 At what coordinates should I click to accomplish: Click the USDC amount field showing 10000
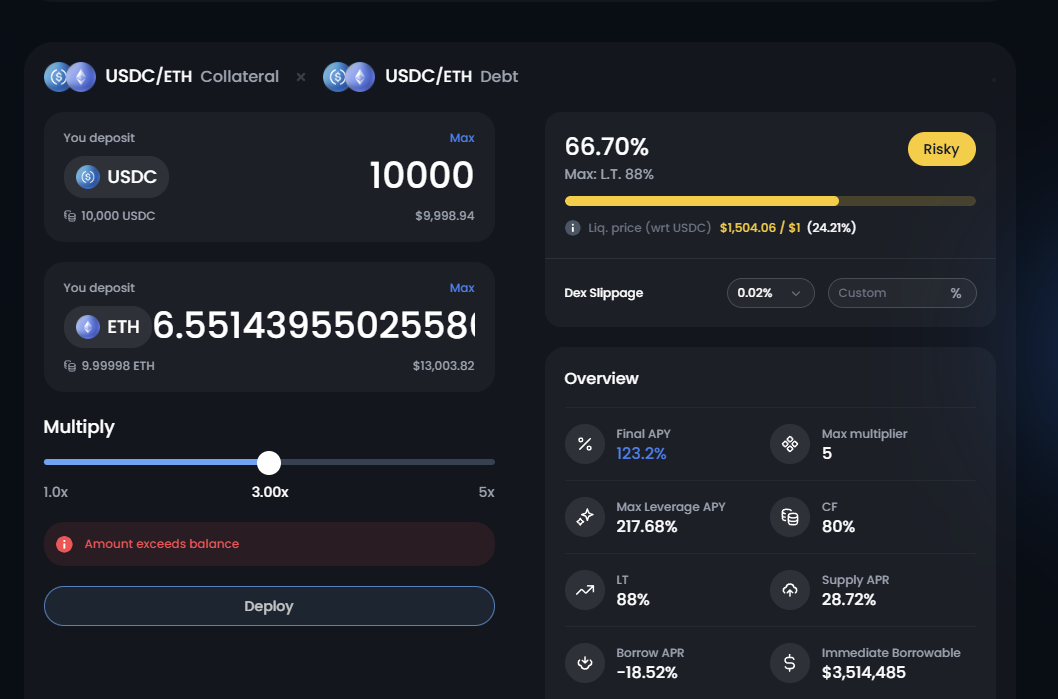click(x=422, y=175)
